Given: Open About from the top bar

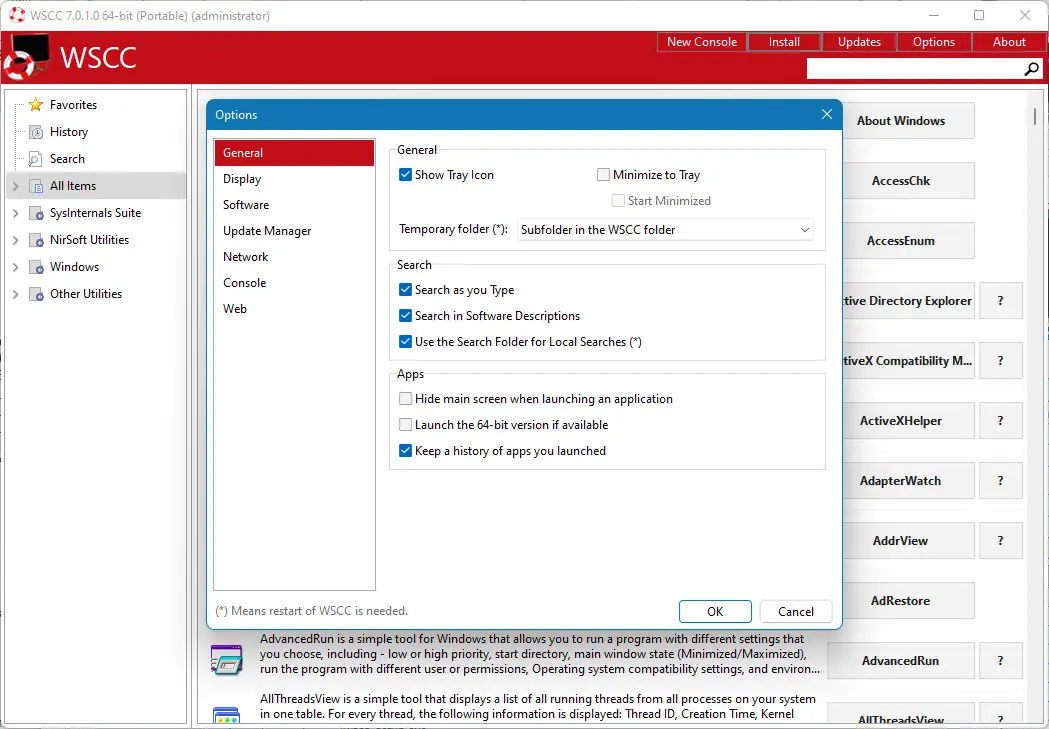Looking at the screenshot, I should tap(1009, 41).
